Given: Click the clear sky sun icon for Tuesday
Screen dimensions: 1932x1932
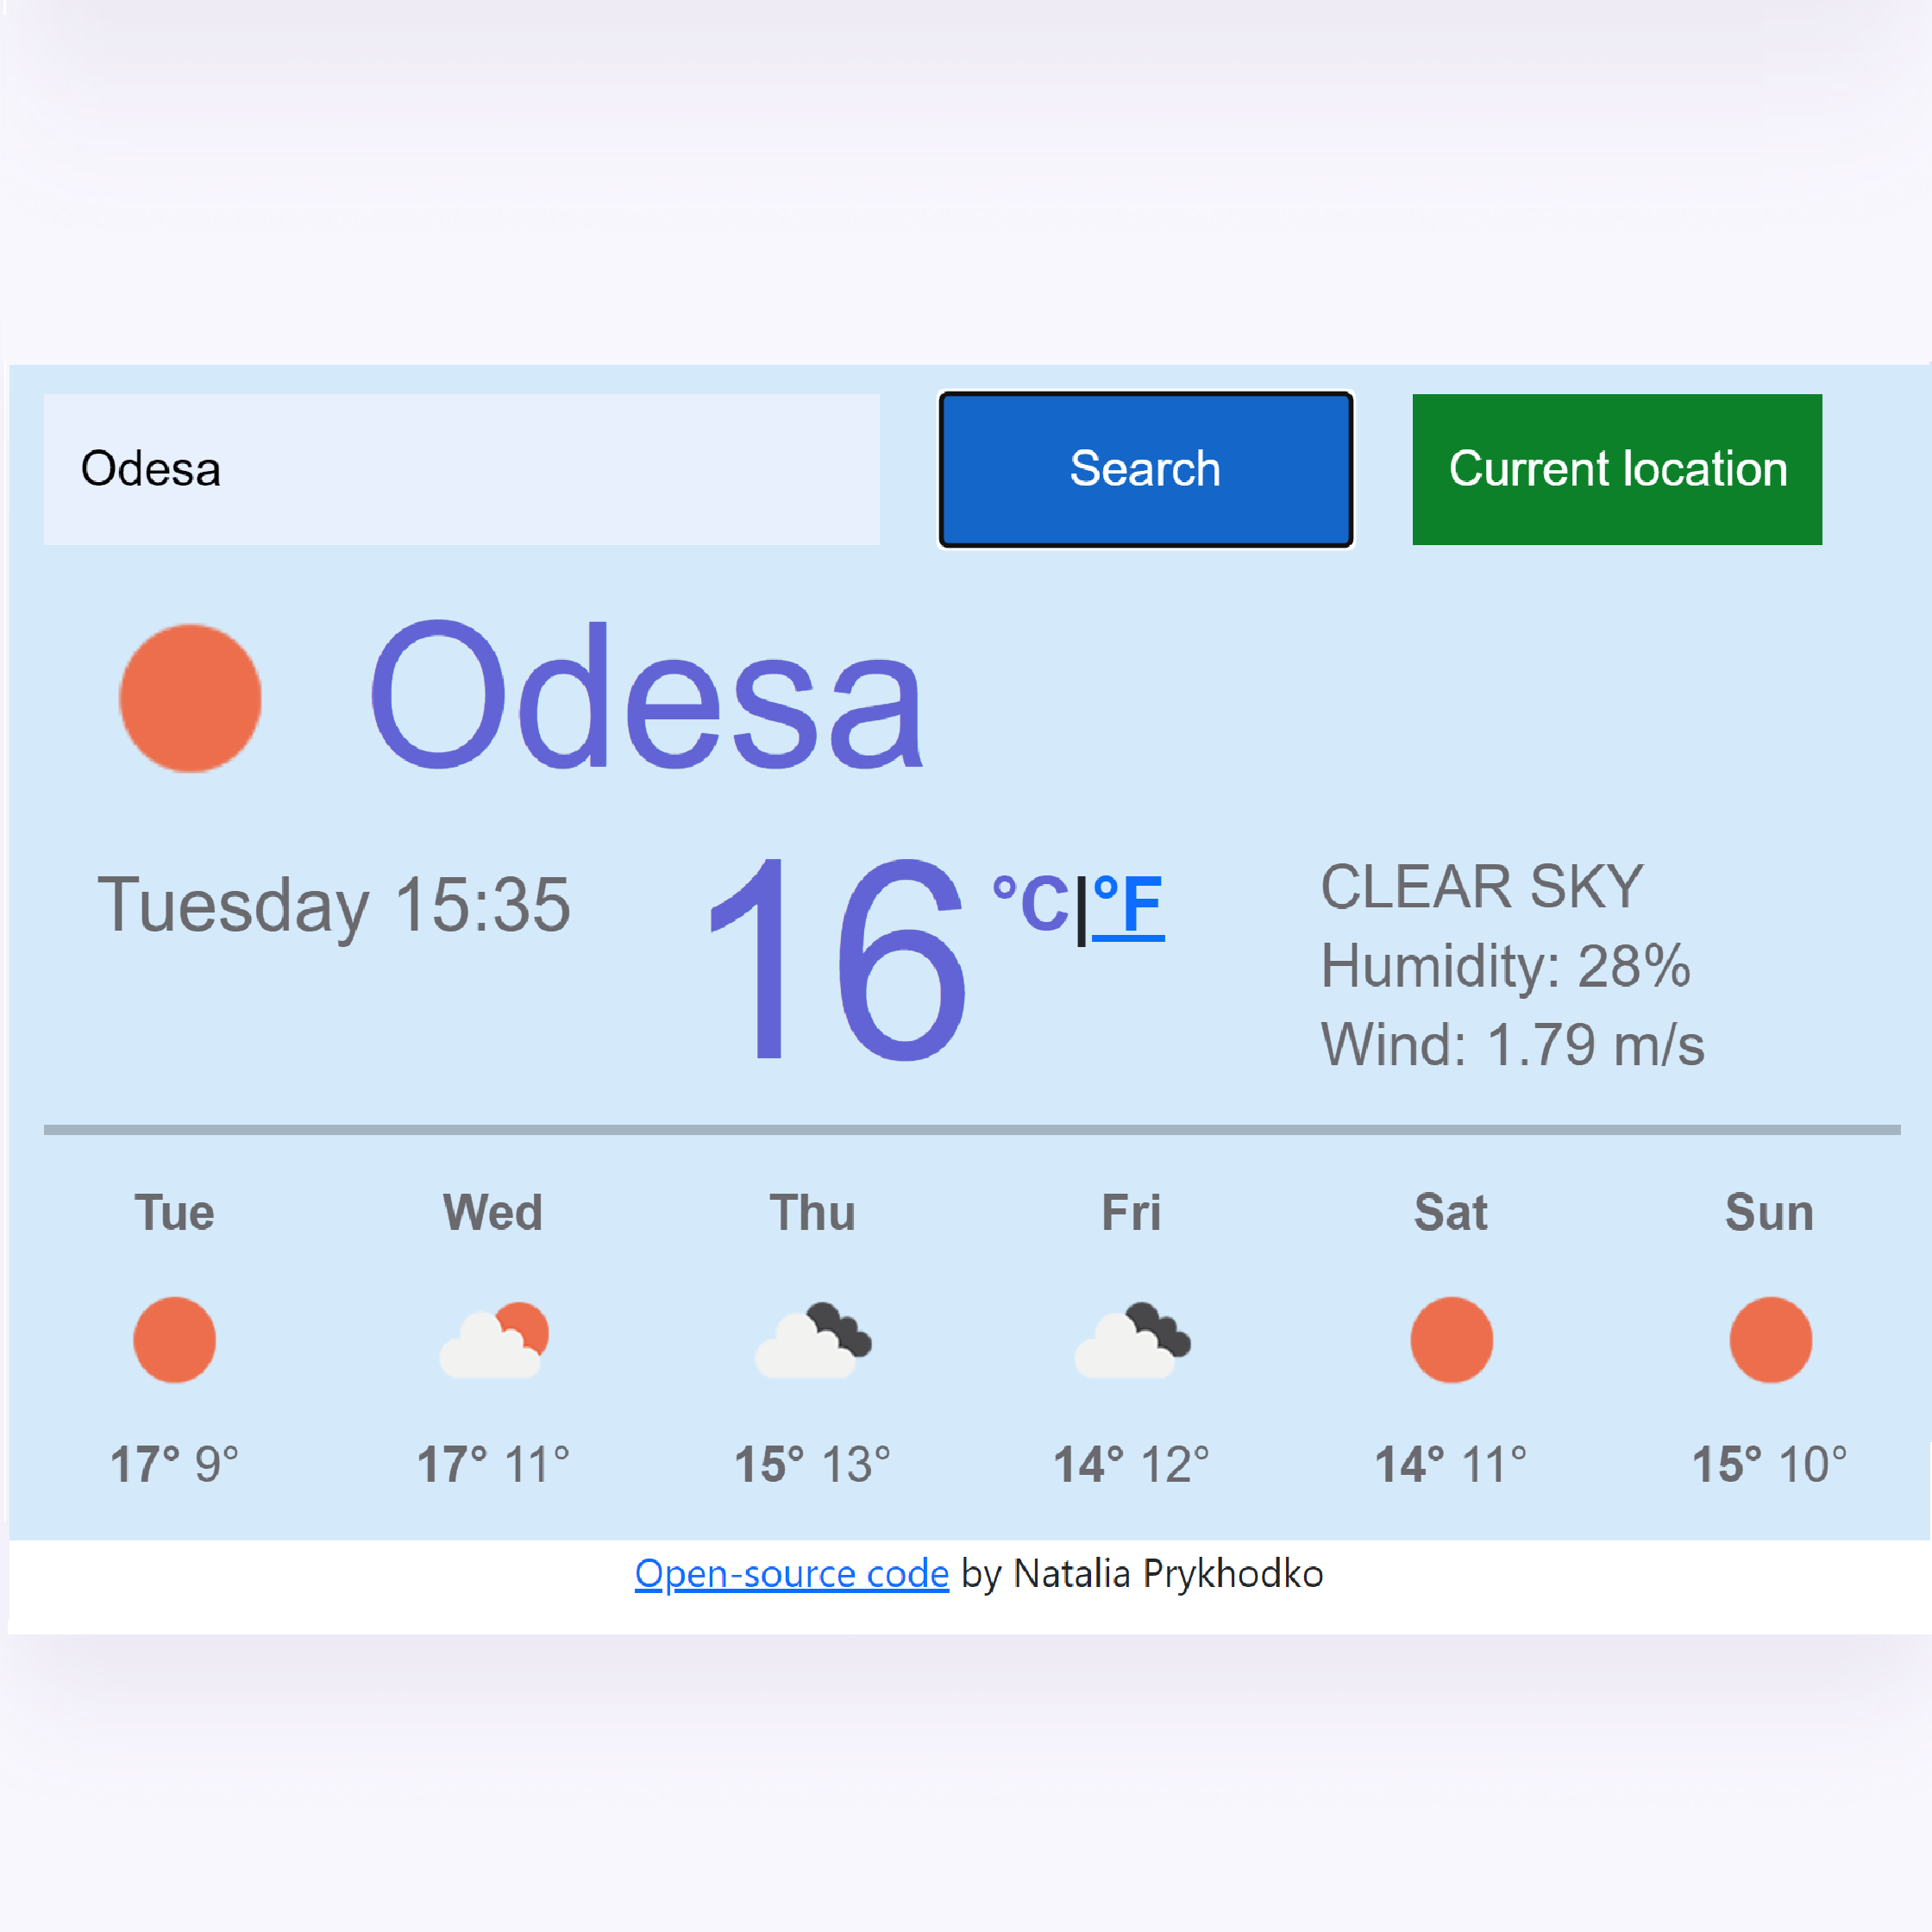Looking at the screenshot, I should tap(173, 1339).
